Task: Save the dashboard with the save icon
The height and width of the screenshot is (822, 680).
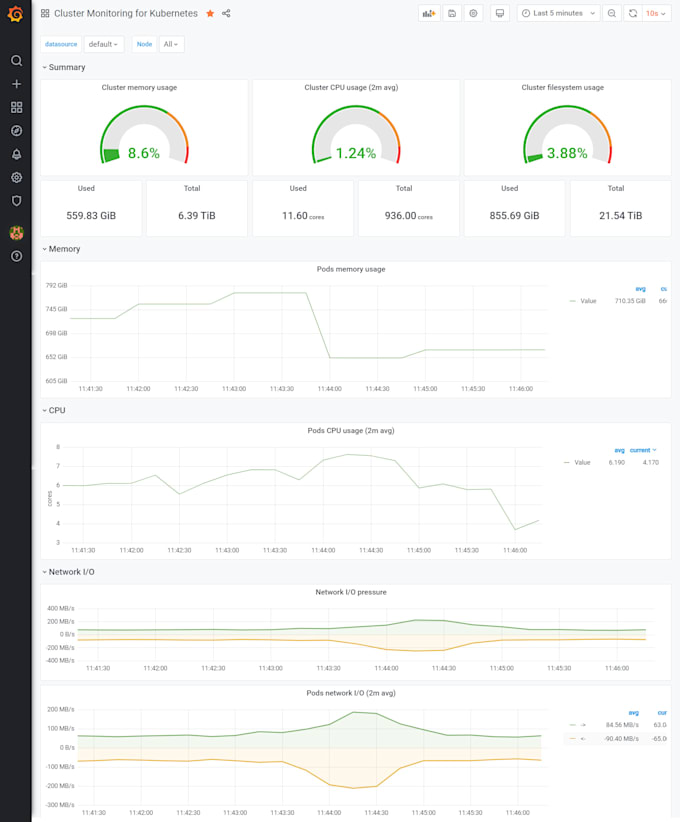Action: click(x=452, y=14)
